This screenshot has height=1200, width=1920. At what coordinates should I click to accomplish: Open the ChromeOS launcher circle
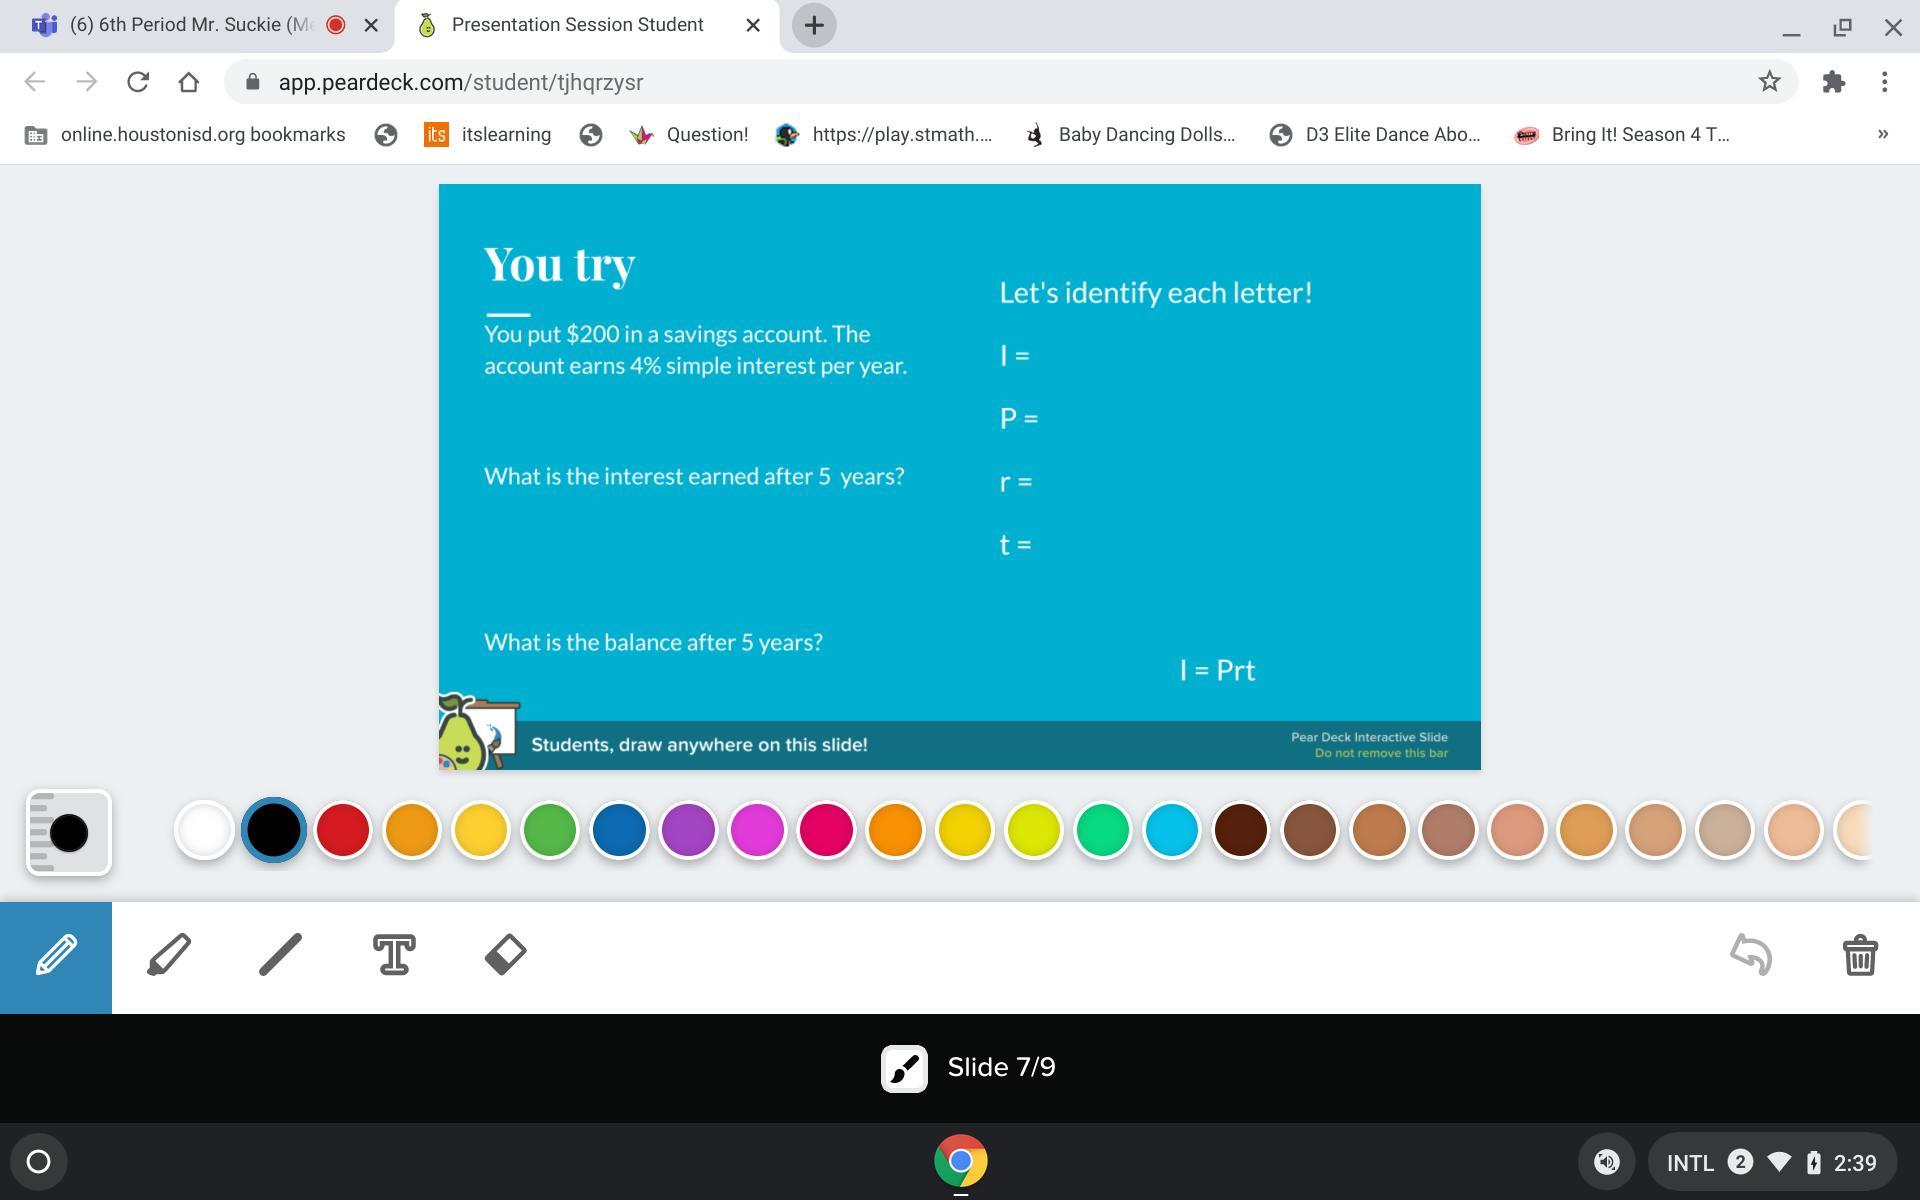38,1161
